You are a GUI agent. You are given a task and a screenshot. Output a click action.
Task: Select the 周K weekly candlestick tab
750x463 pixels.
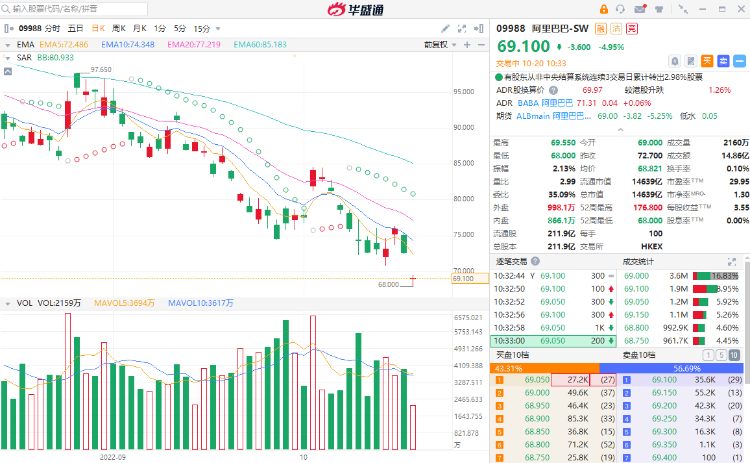click(119, 29)
